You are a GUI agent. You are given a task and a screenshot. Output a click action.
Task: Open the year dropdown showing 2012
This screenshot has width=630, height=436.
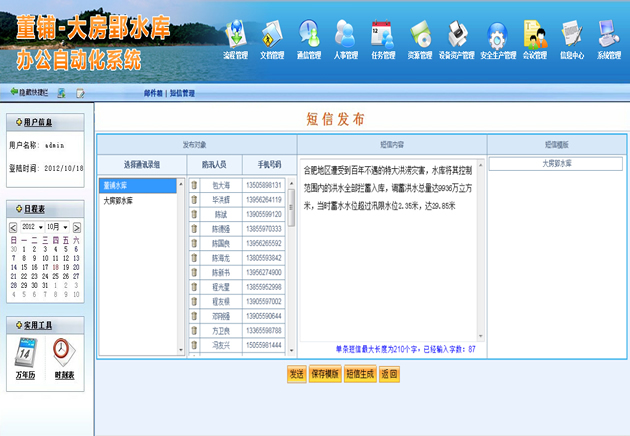(x=32, y=227)
